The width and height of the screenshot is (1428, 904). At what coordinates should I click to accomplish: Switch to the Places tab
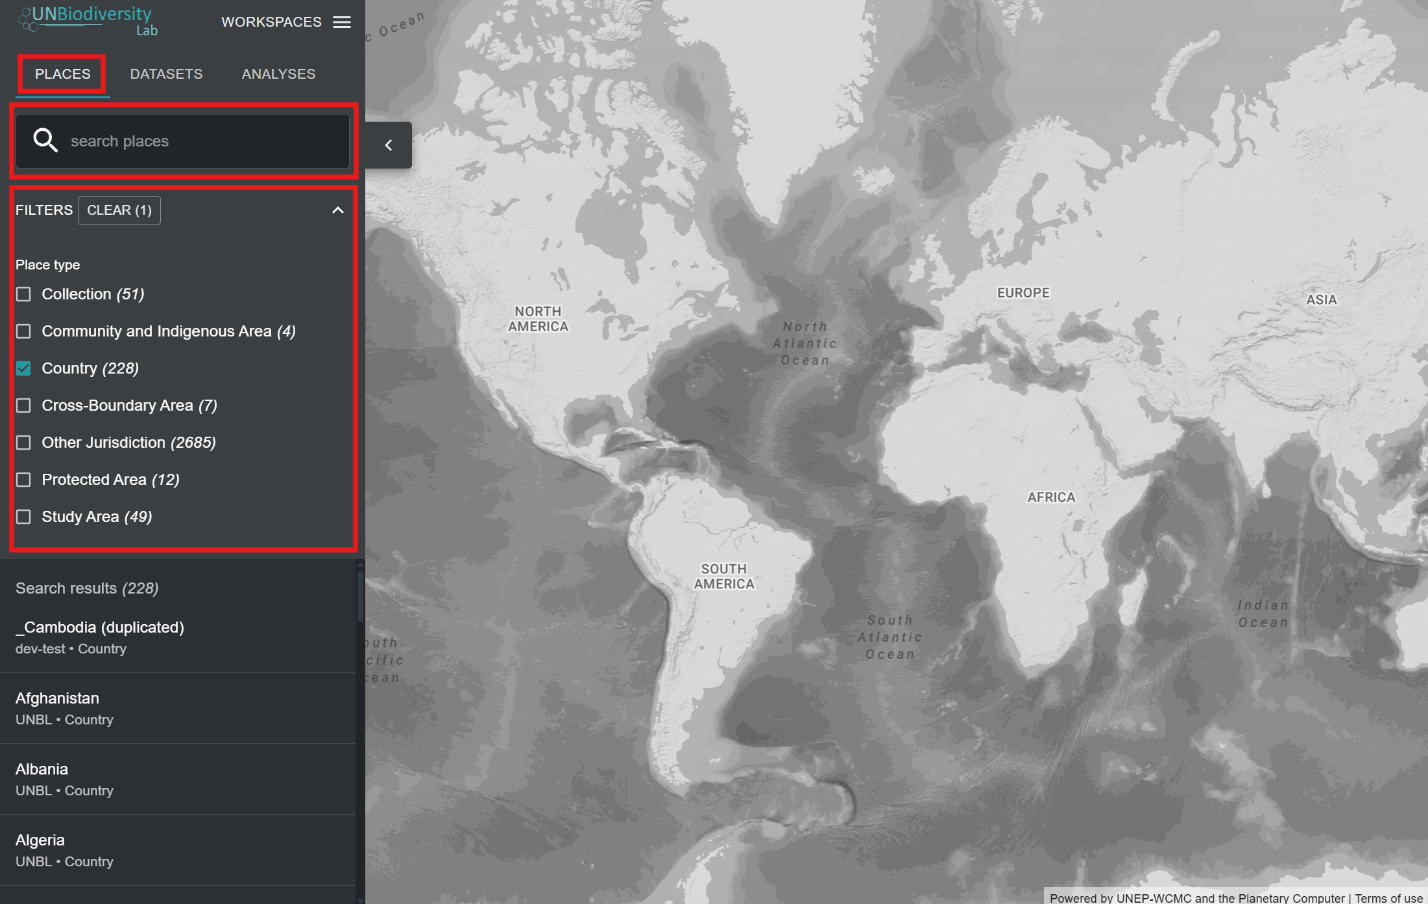click(x=63, y=74)
